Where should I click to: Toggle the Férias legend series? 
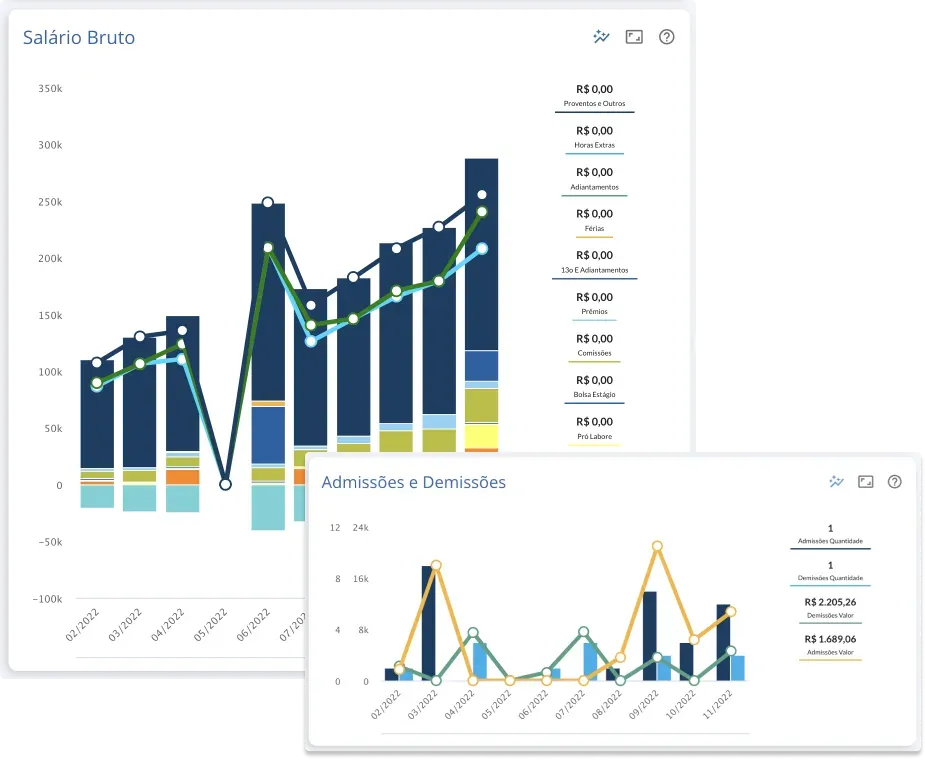point(595,222)
